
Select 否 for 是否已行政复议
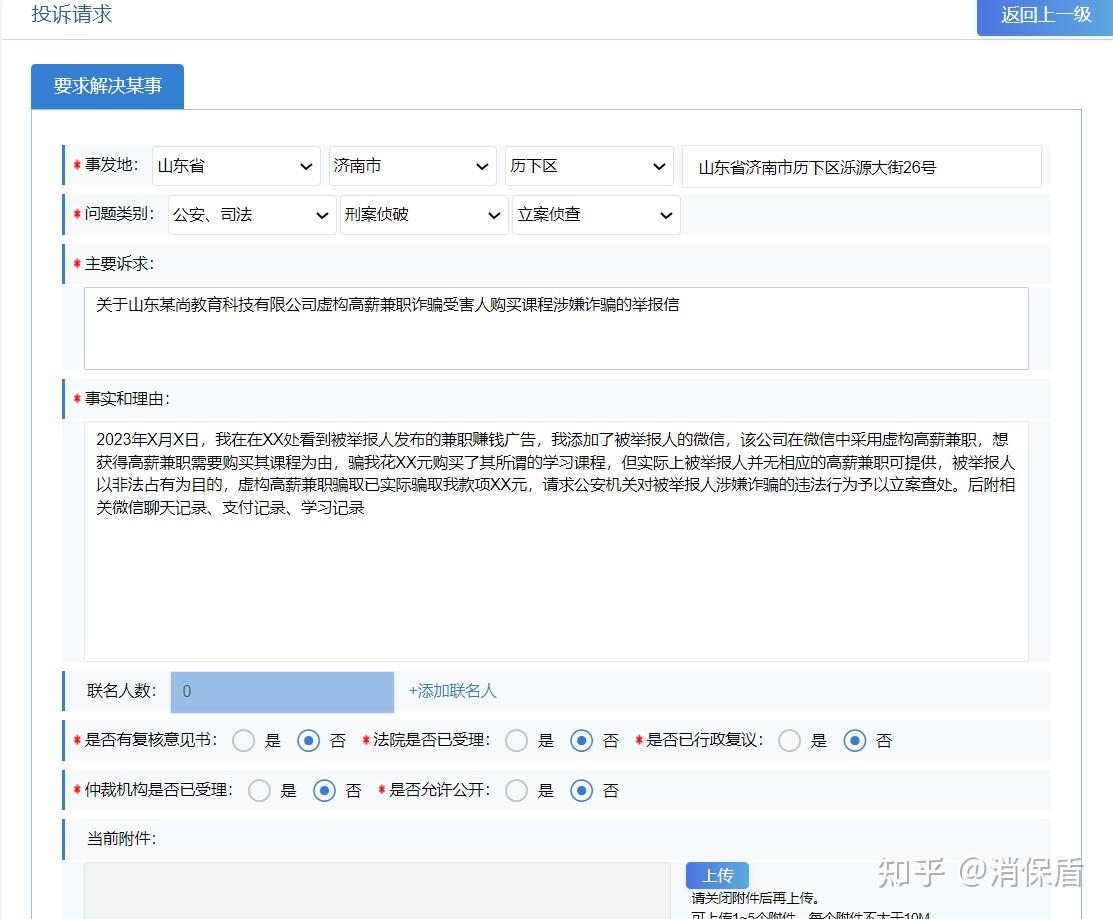coord(855,741)
